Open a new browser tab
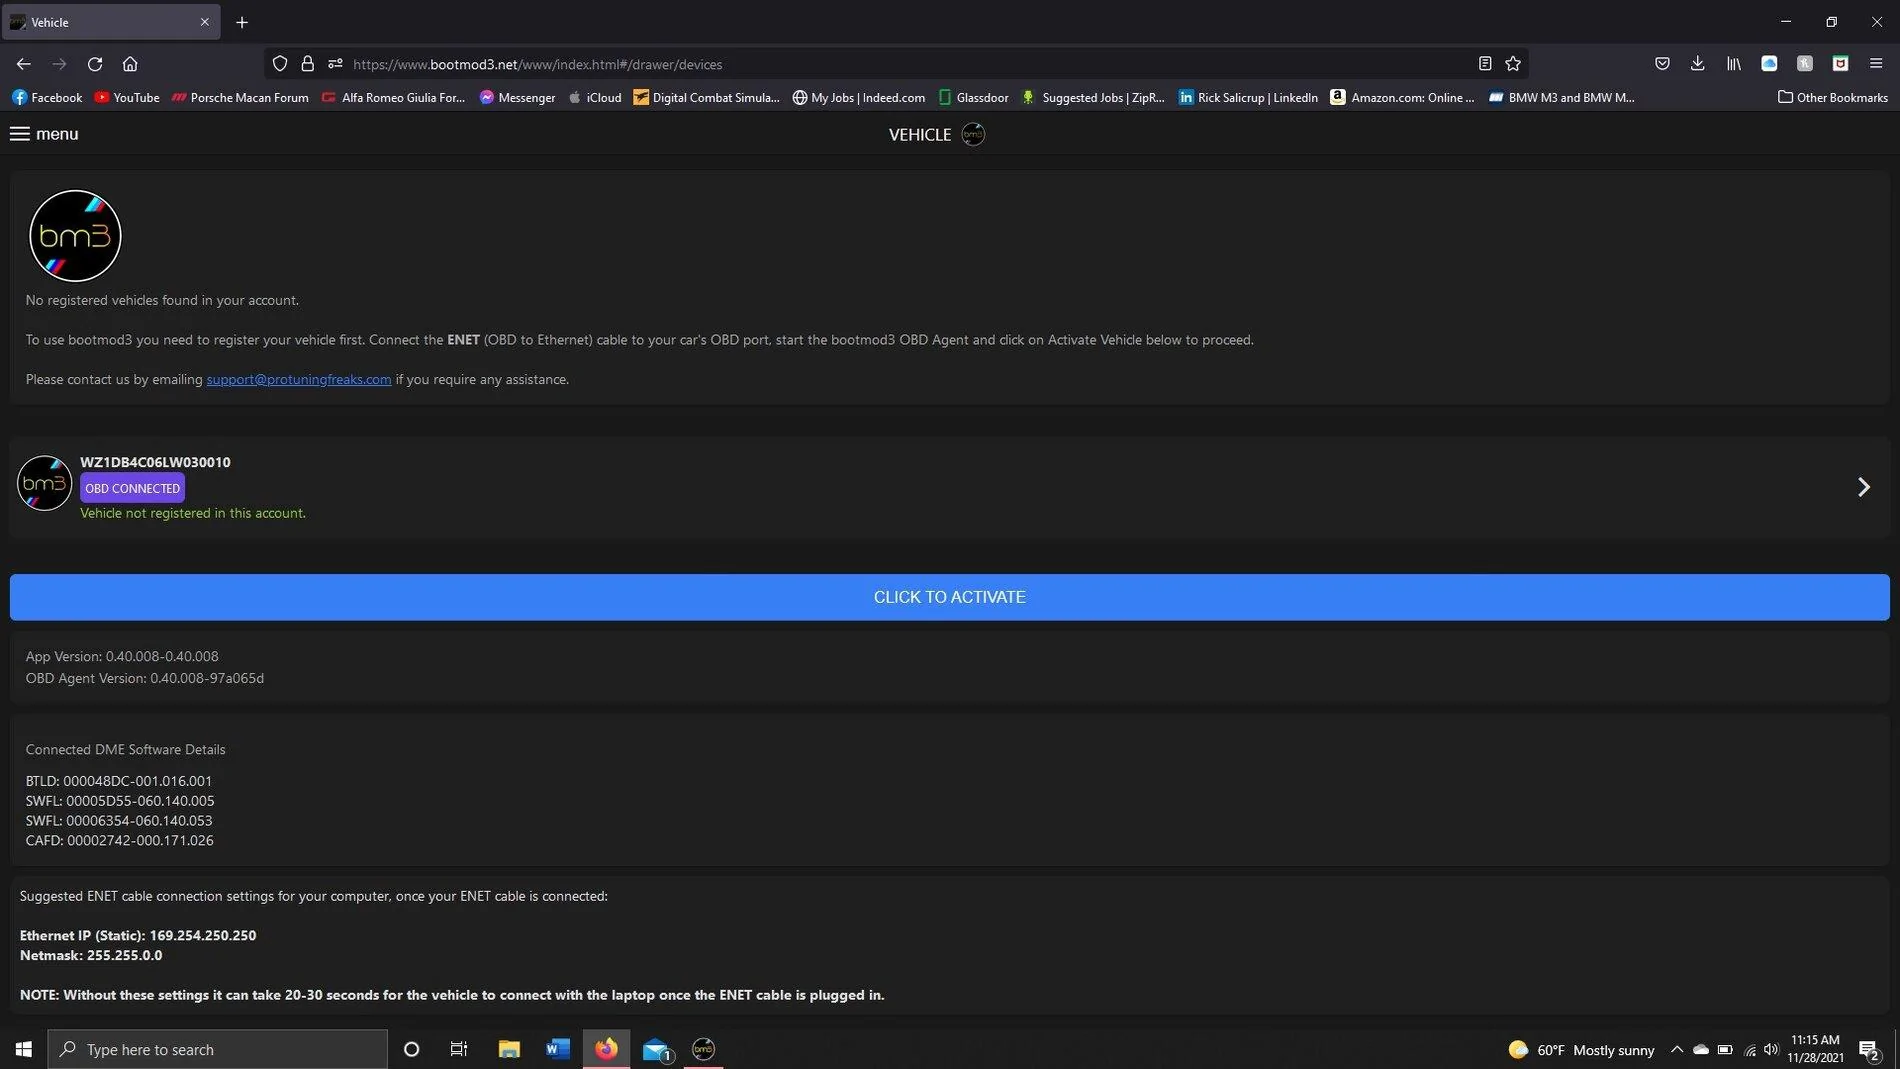 point(242,22)
